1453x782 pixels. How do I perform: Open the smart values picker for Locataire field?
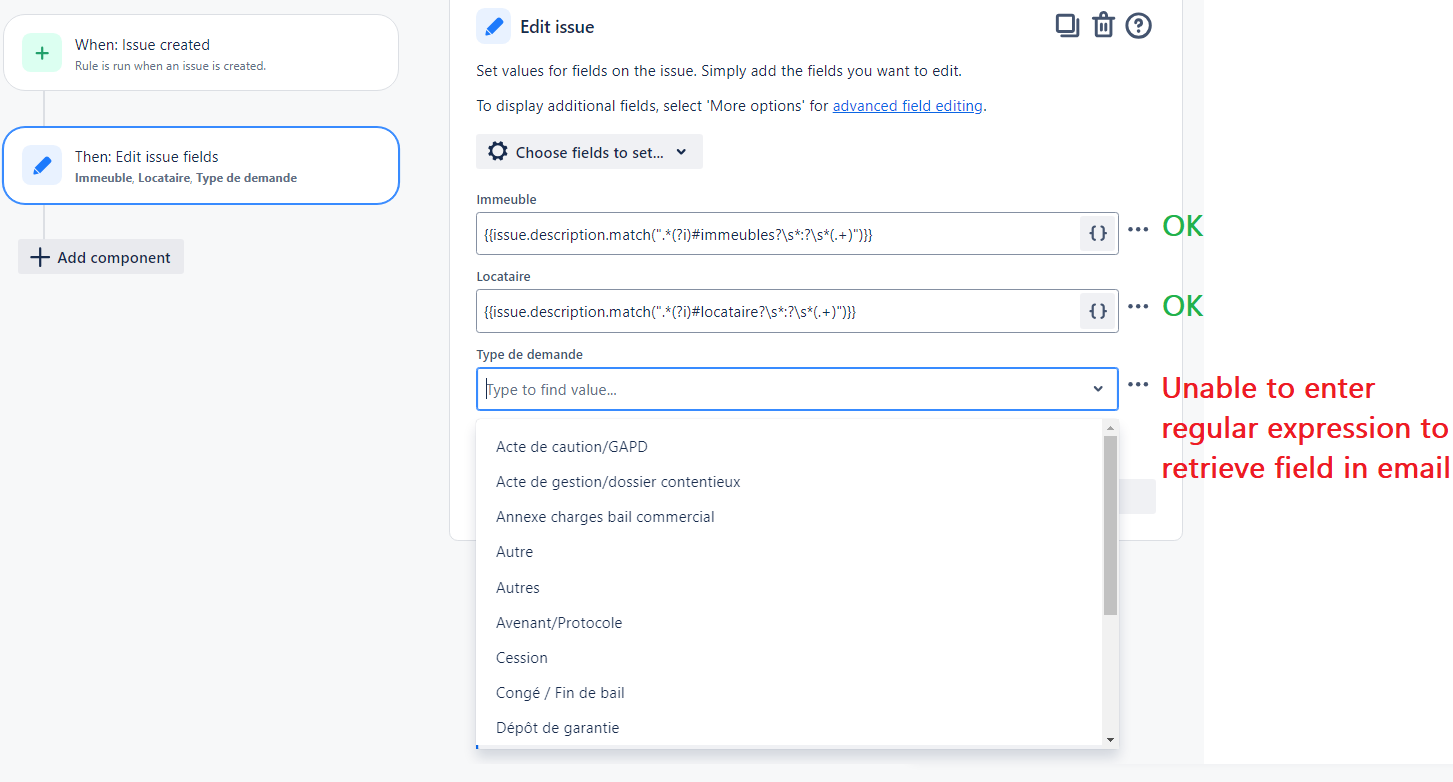[x=1097, y=311]
